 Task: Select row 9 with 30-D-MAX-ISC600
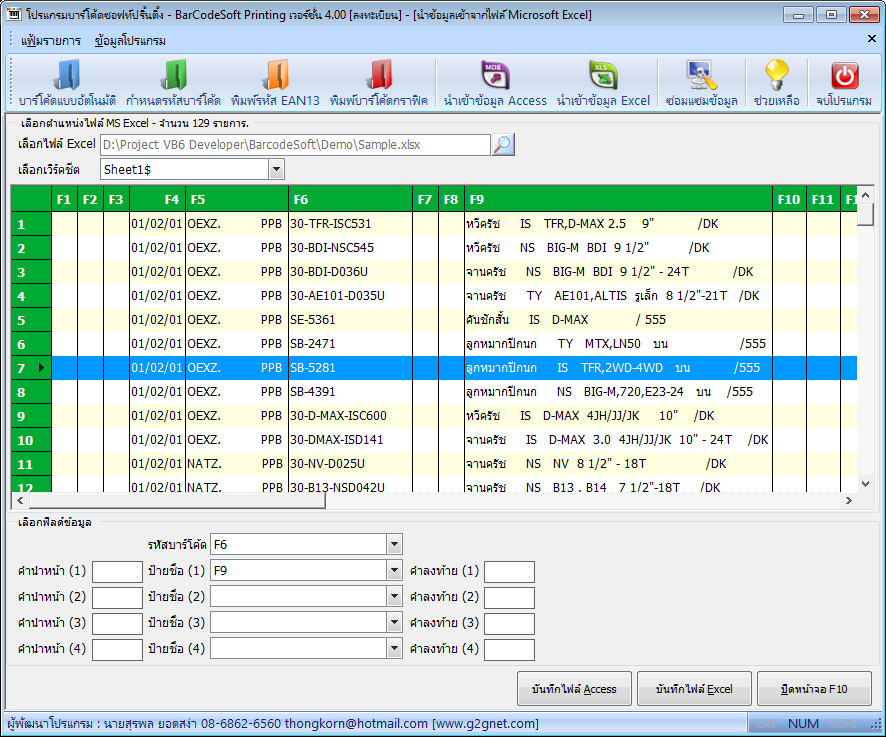(434, 416)
